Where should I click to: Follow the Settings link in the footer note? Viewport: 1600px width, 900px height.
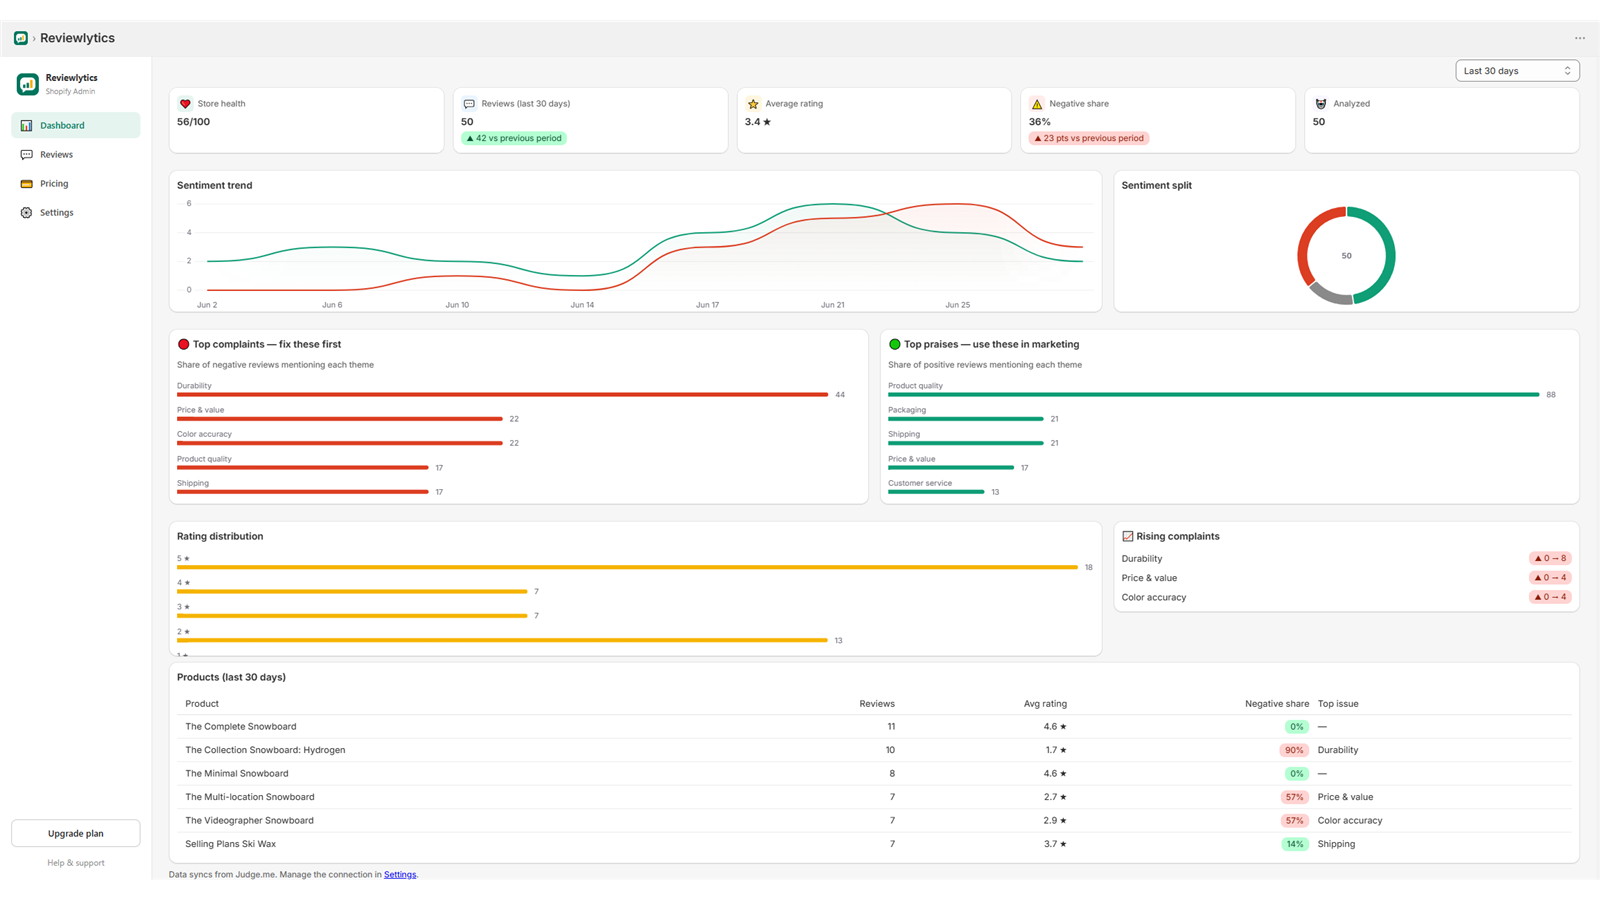point(400,875)
